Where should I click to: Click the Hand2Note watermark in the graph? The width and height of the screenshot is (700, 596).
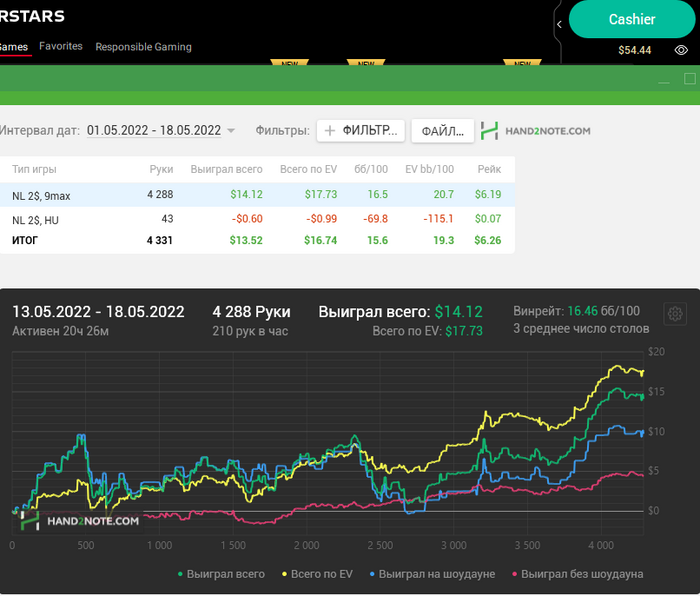pos(78,519)
